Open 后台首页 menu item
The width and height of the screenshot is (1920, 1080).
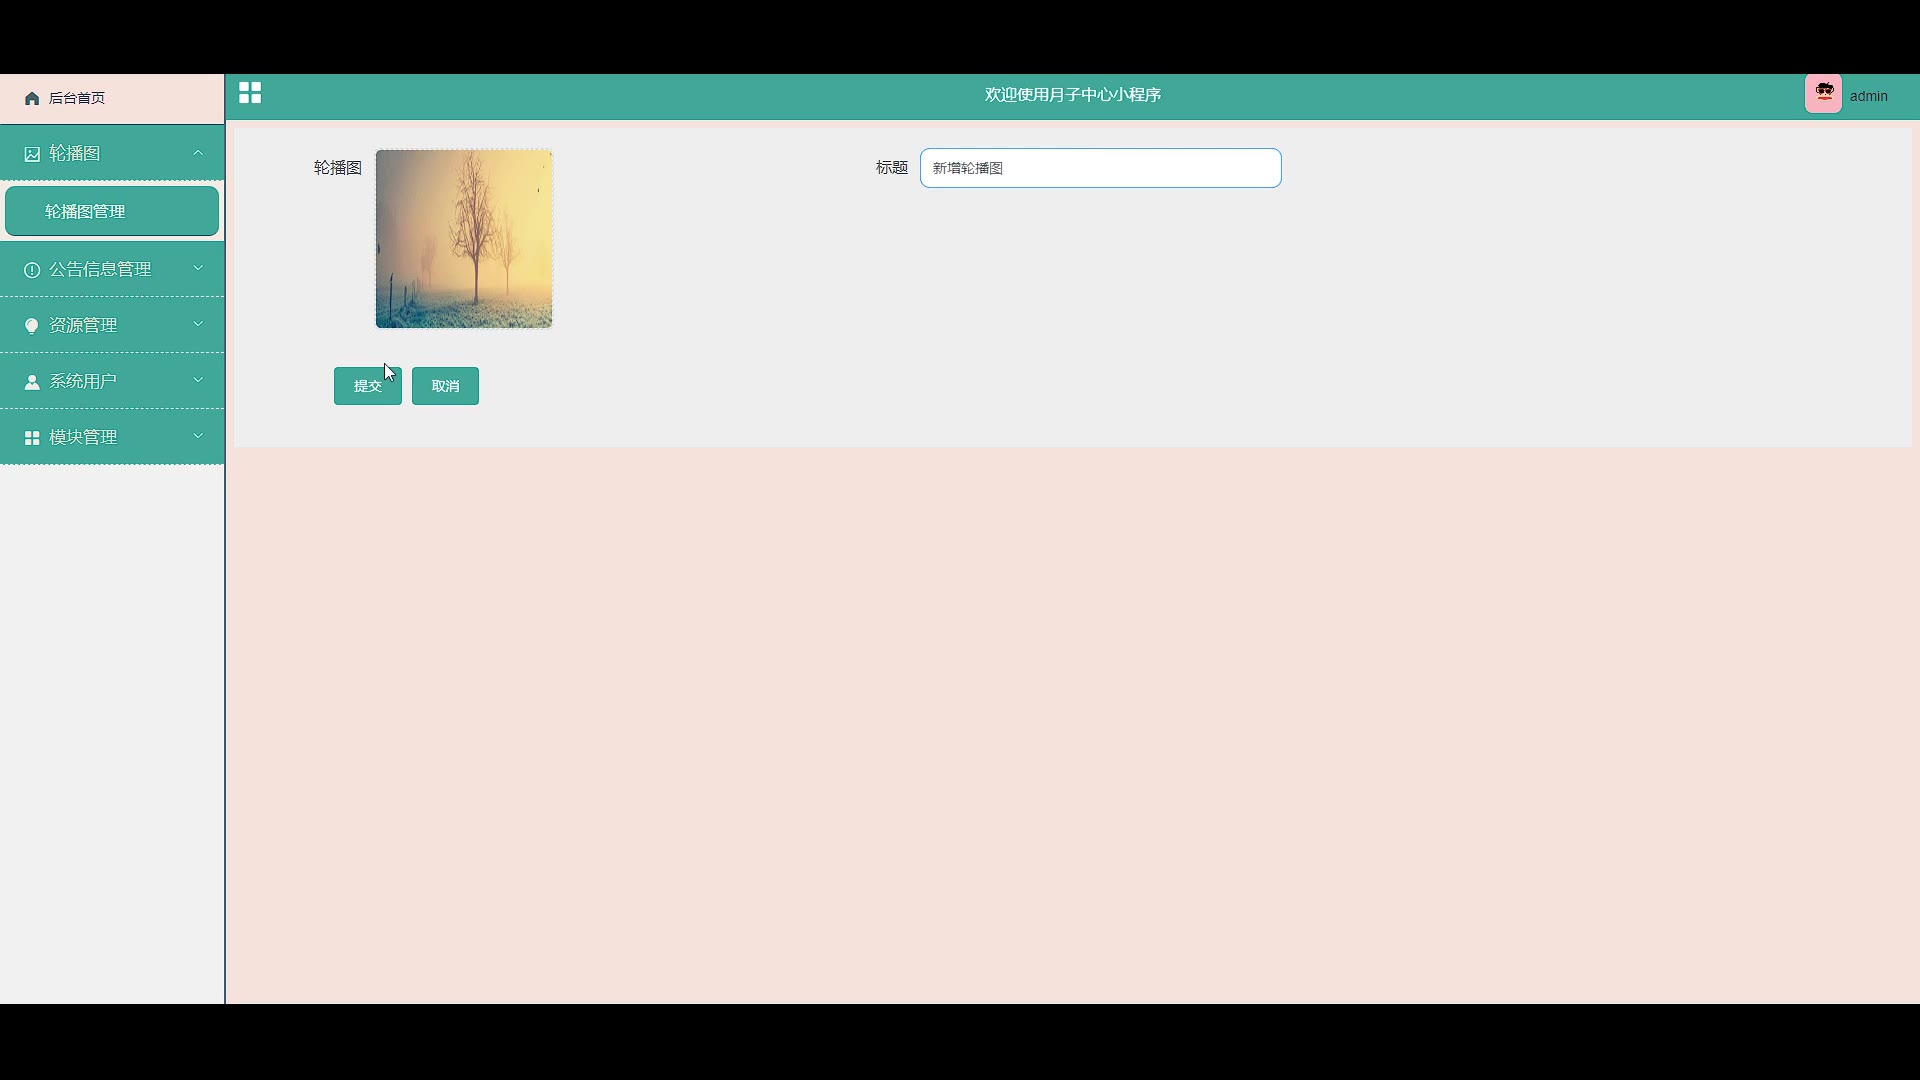click(x=112, y=98)
